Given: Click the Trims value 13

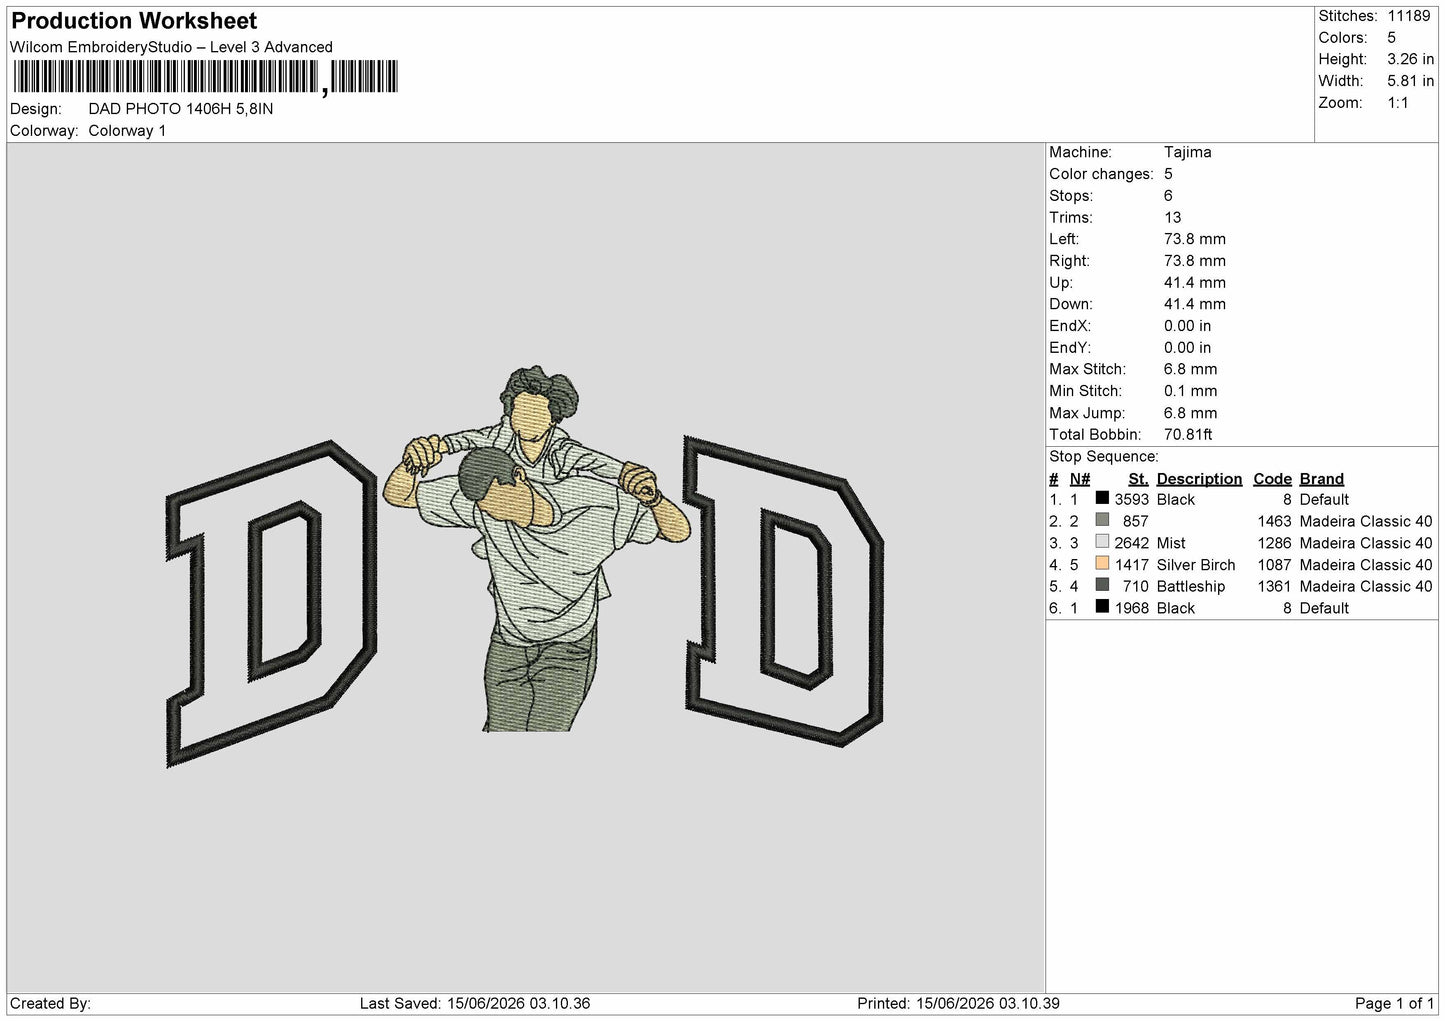Looking at the screenshot, I should (1172, 217).
